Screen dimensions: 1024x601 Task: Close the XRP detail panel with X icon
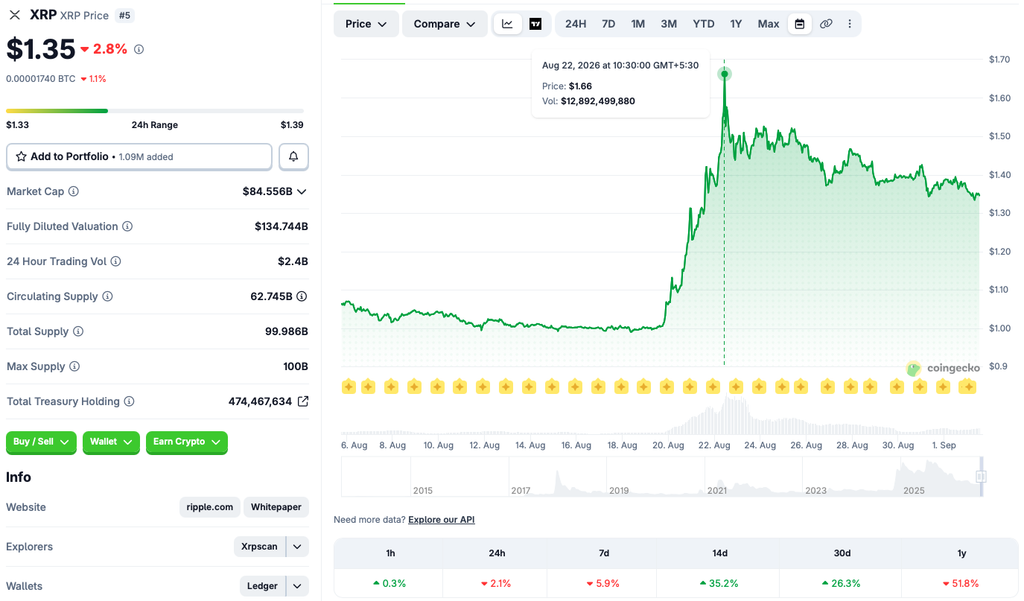[14, 15]
